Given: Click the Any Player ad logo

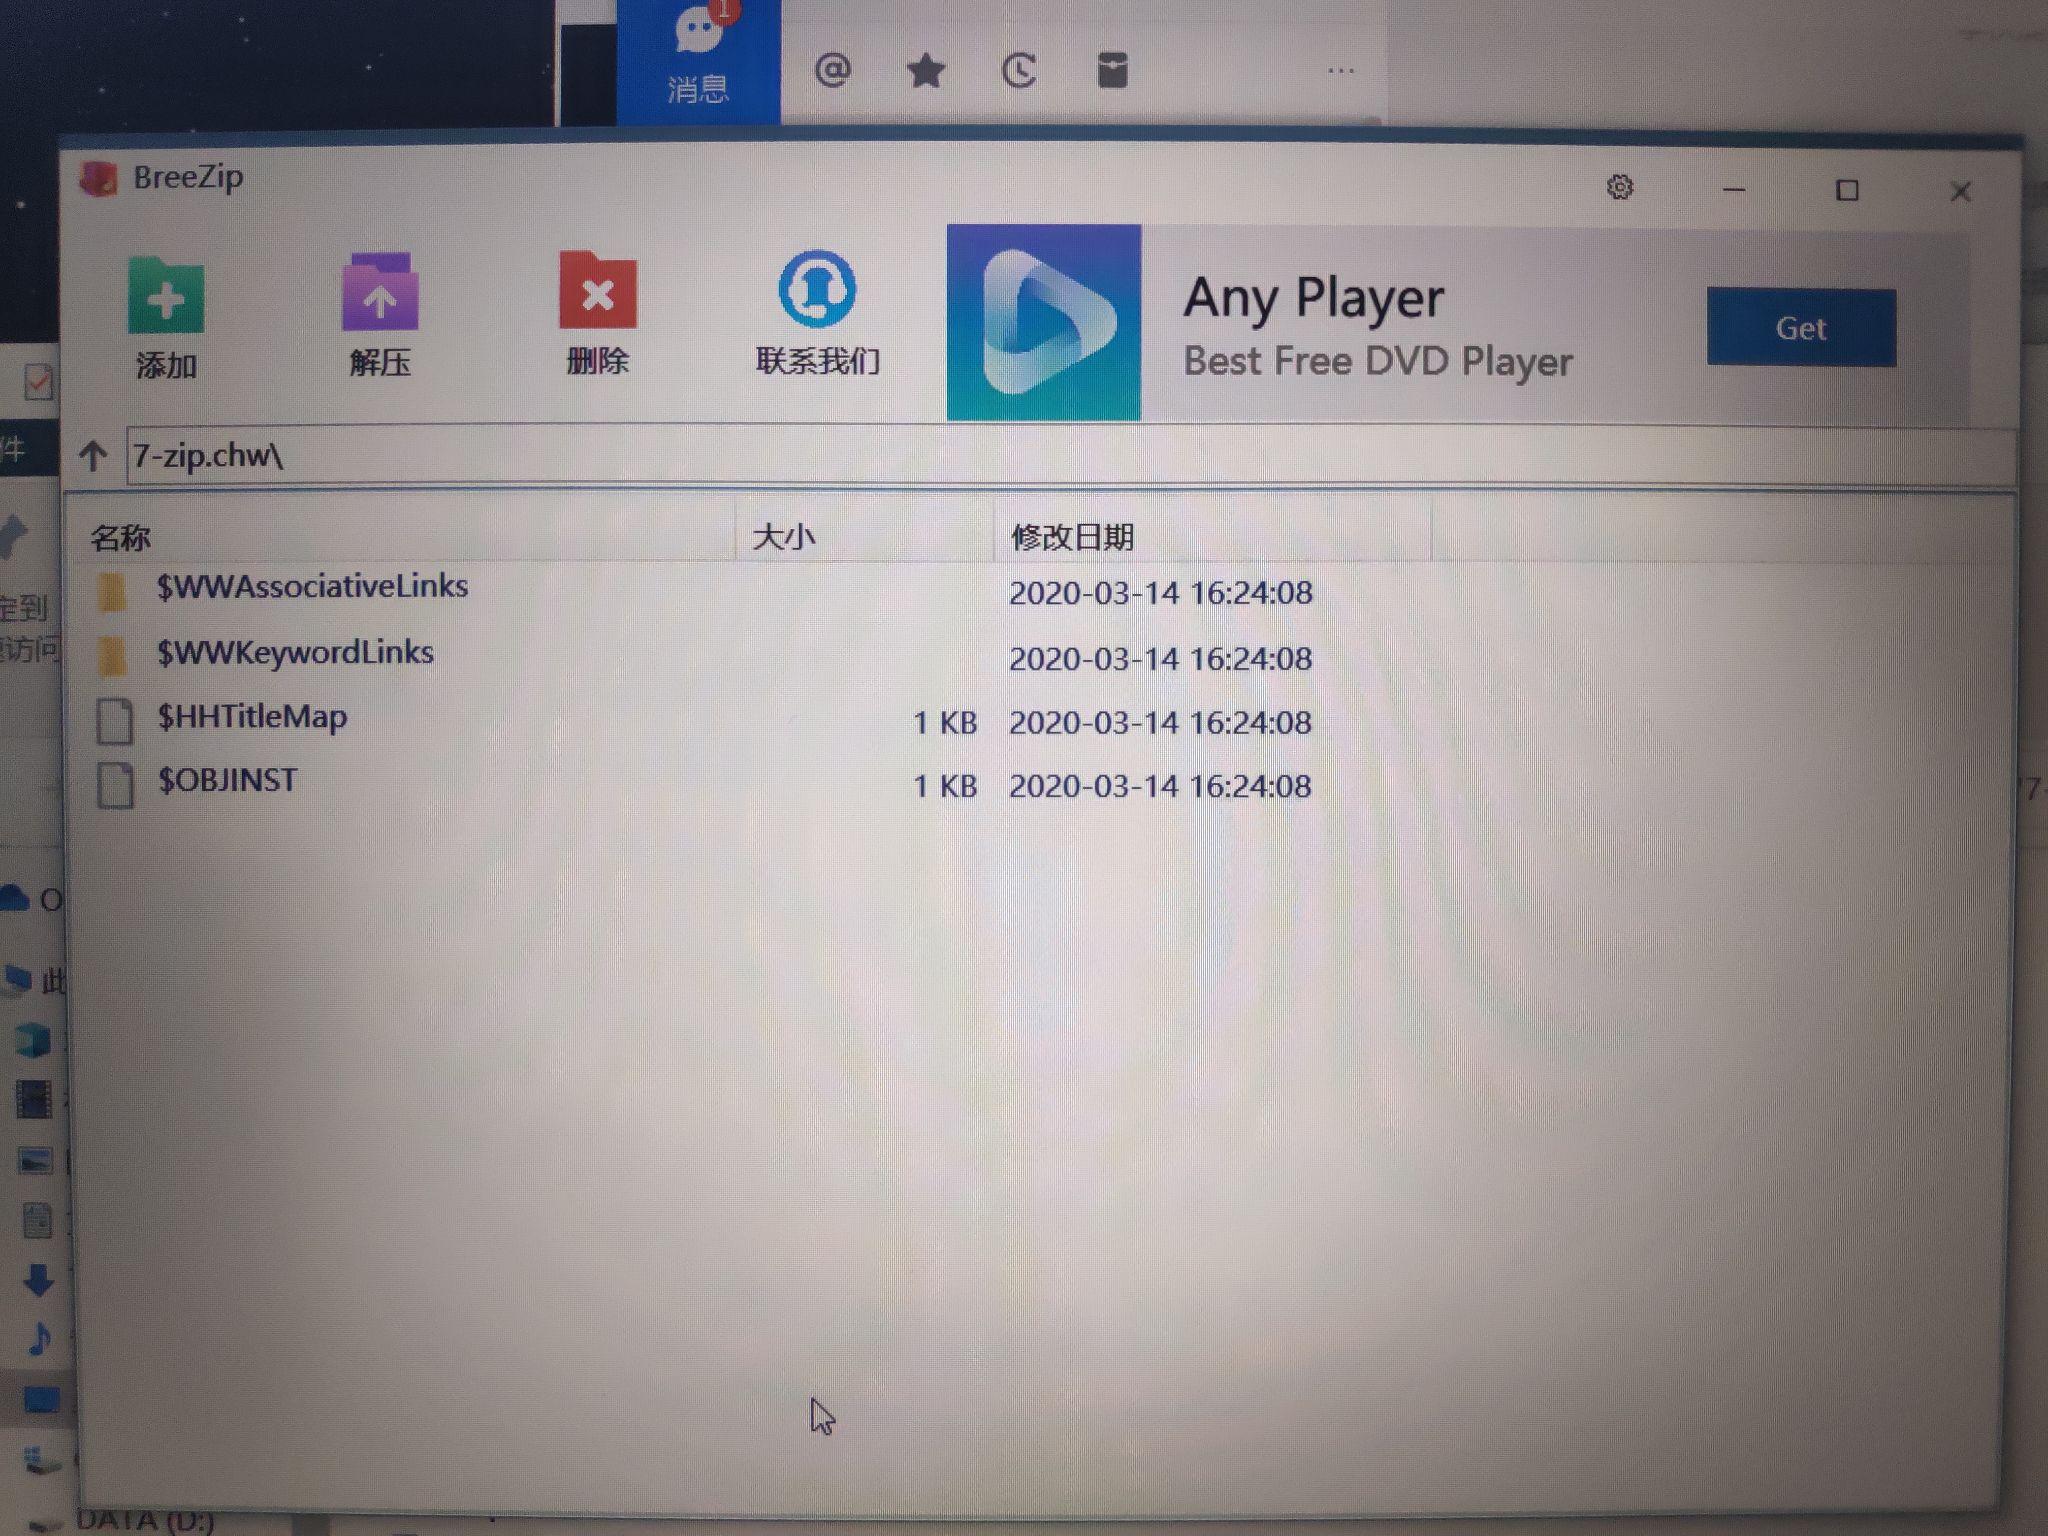Looking at the screenshot, I should [1044, 322].
